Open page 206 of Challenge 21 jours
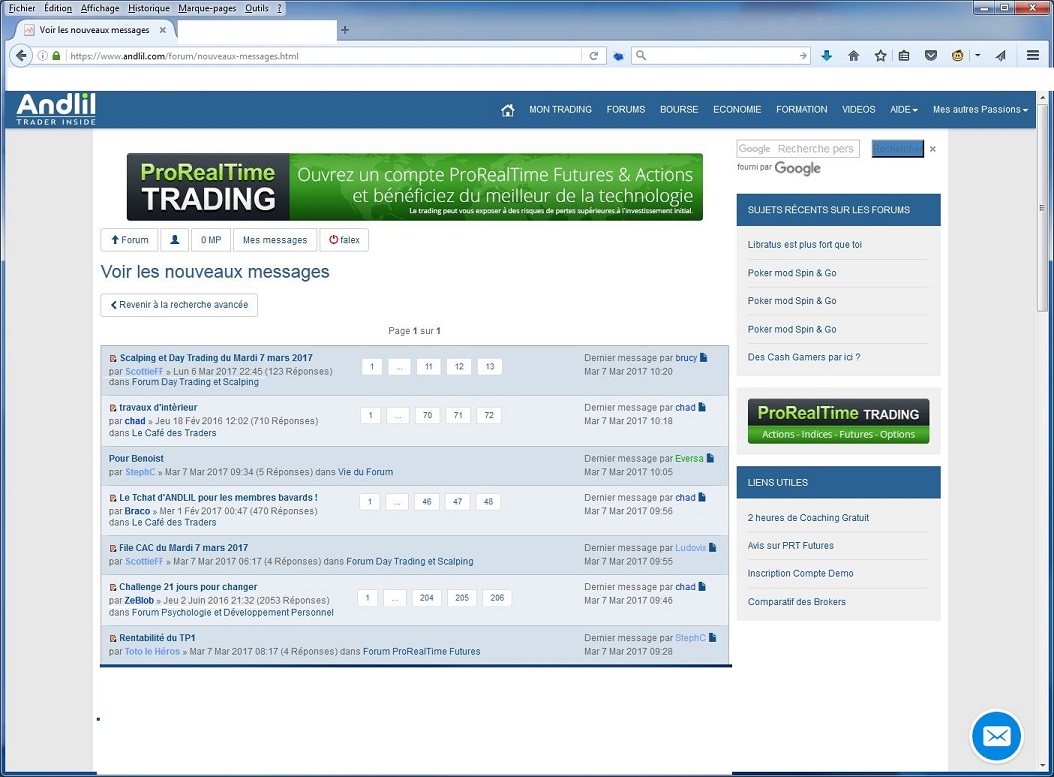This screenshot has height=777, width=1054. pyautogui.click(x=497, y=598)
